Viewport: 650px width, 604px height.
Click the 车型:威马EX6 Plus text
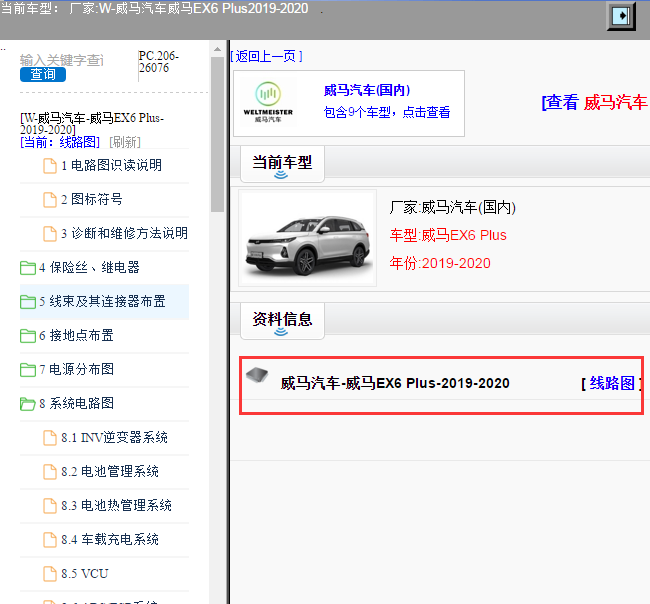(448, 235)
